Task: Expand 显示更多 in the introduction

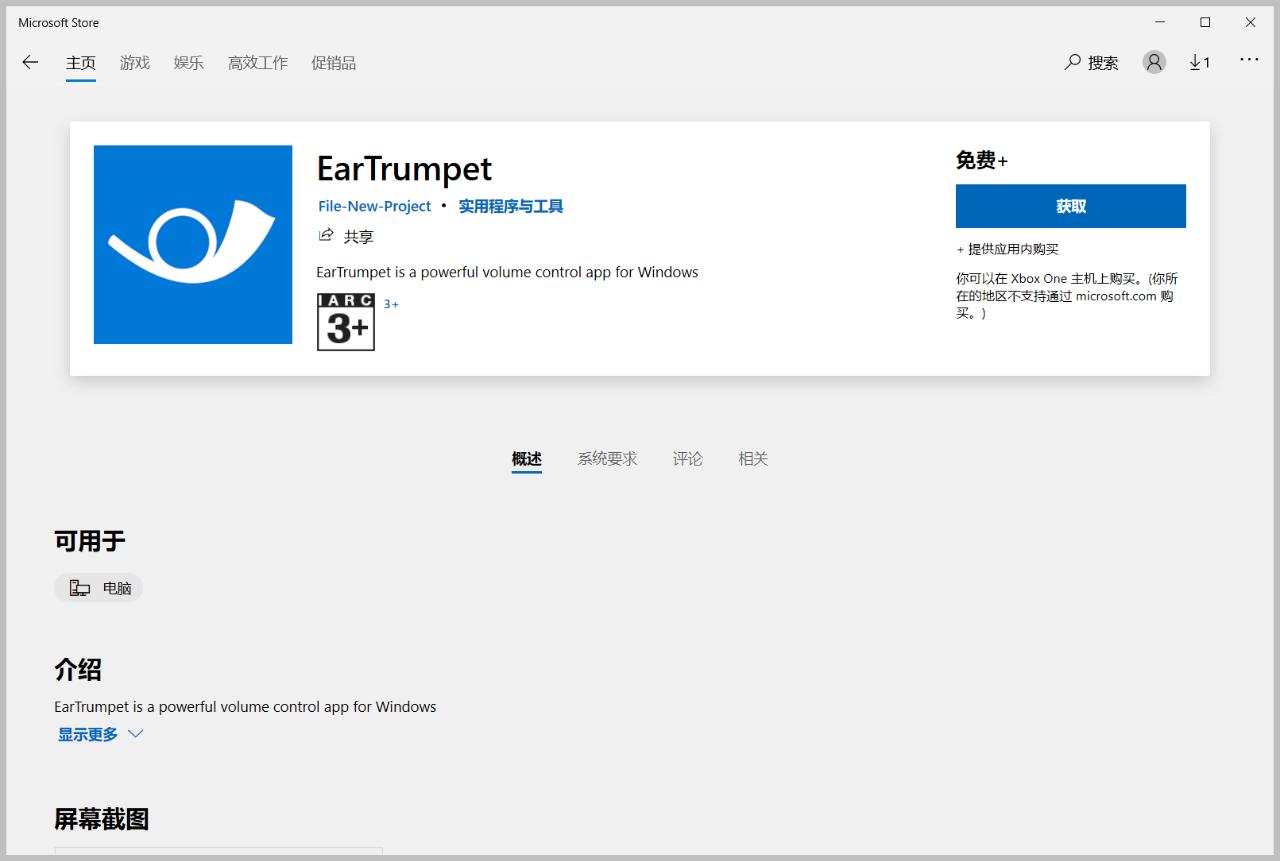Action: [88, 734]
